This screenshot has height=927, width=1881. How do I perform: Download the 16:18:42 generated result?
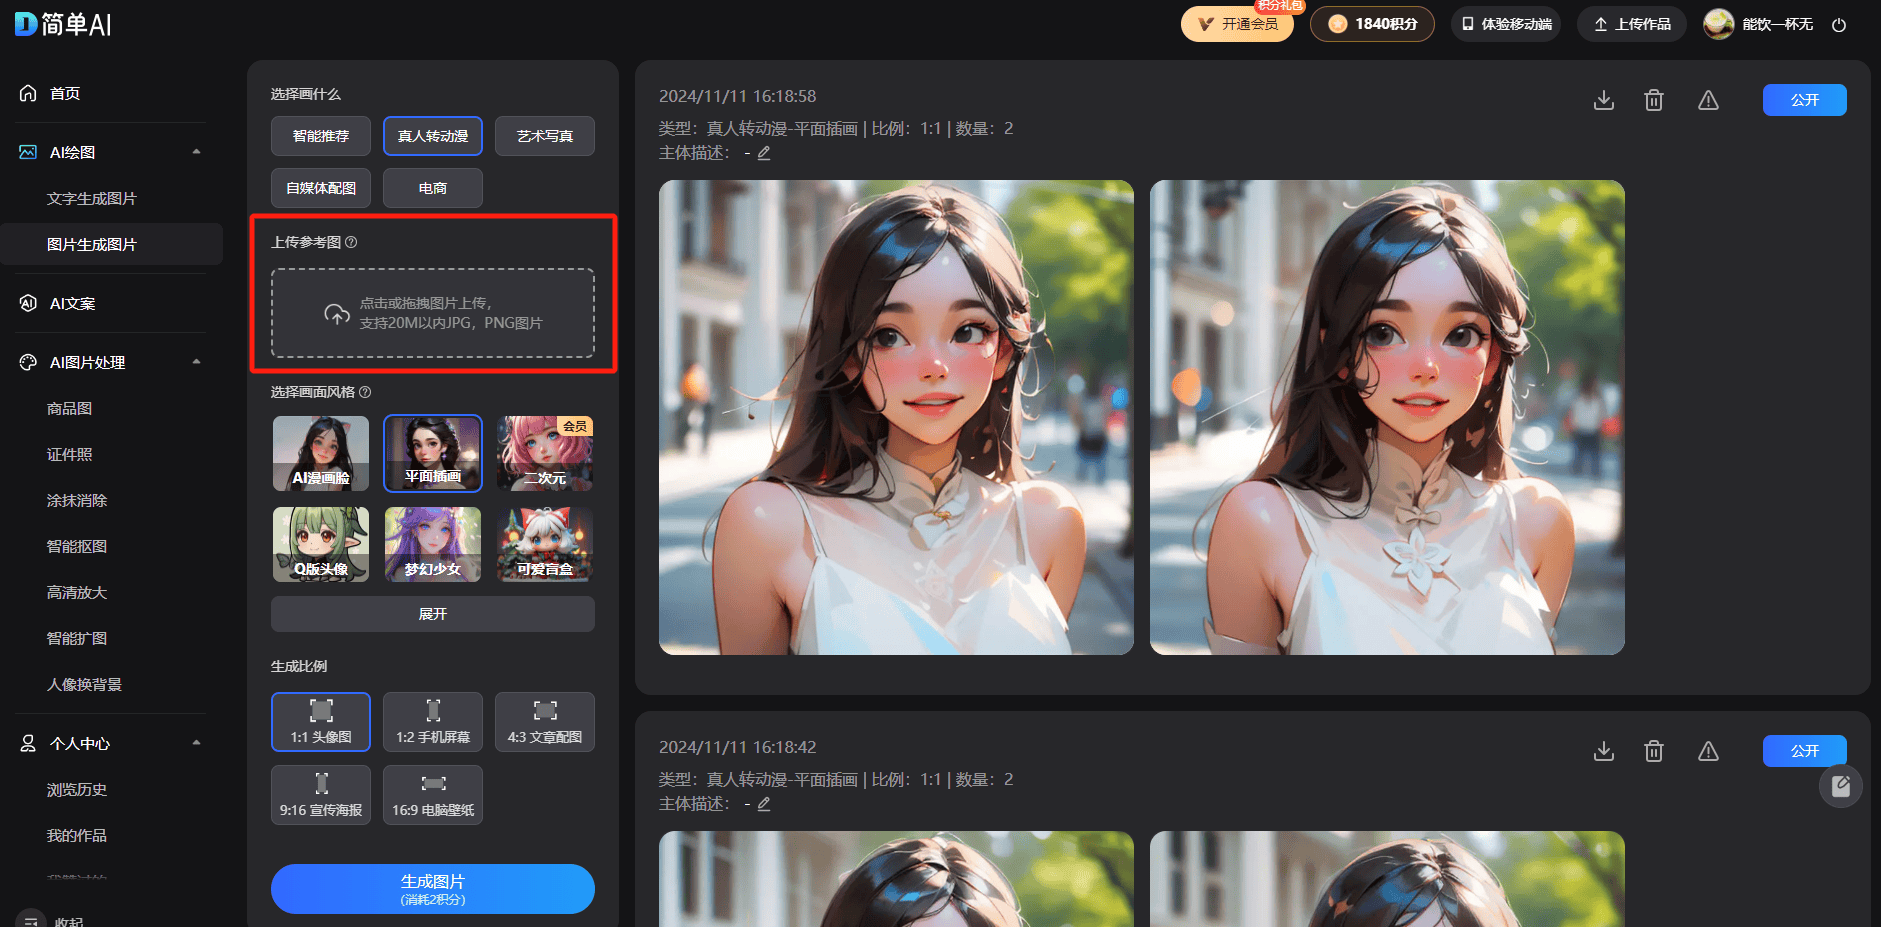pos(1603,751)
